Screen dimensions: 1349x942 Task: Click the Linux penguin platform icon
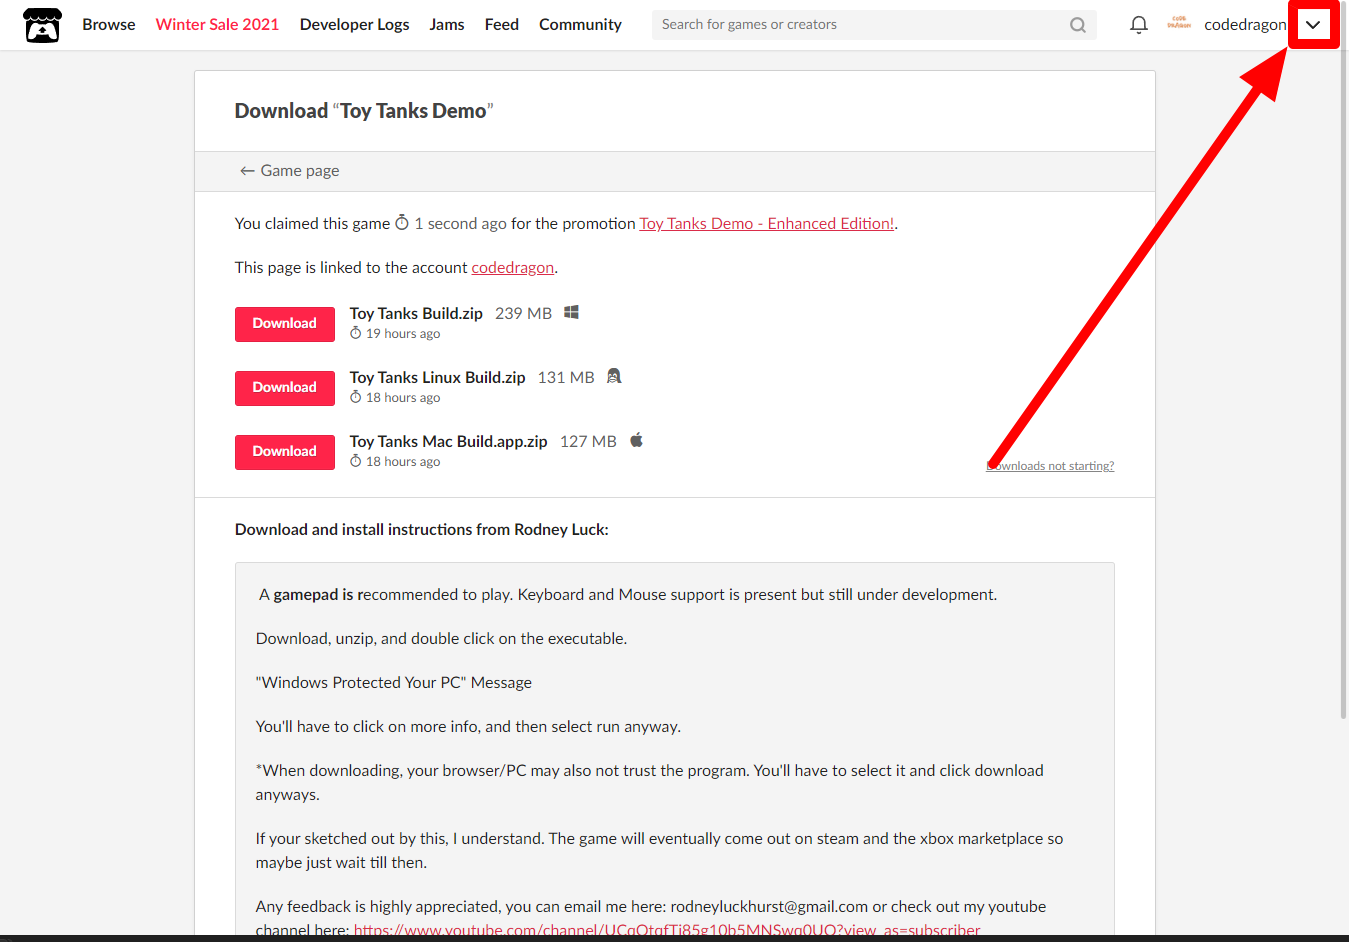614,376
